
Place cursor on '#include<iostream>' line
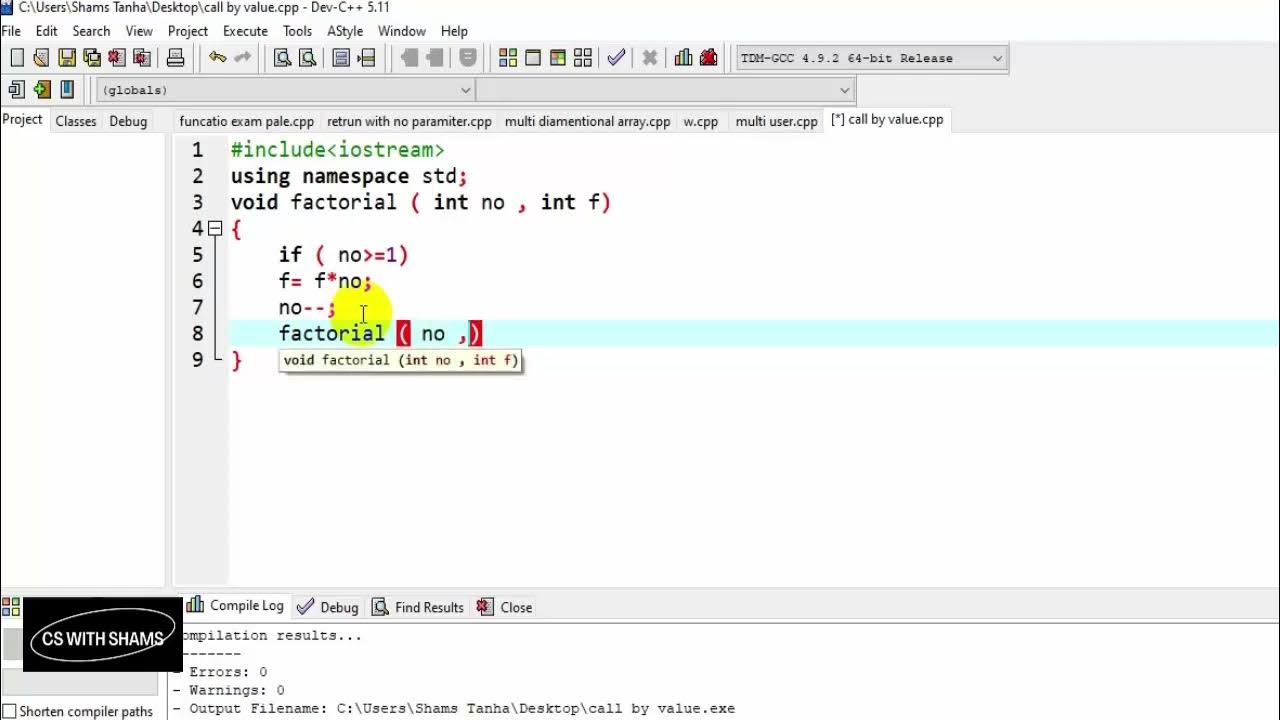click(338, 150)
